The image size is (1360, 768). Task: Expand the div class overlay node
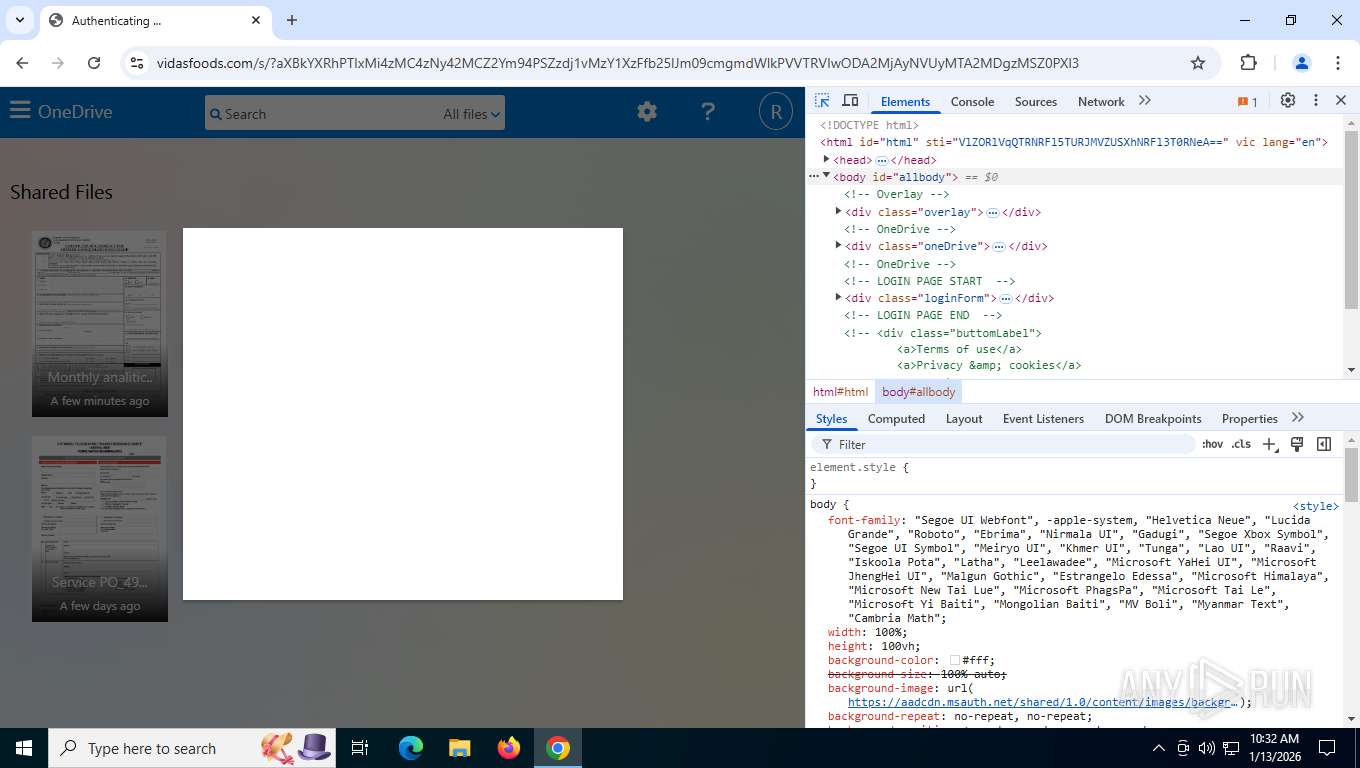click(839, 212)
